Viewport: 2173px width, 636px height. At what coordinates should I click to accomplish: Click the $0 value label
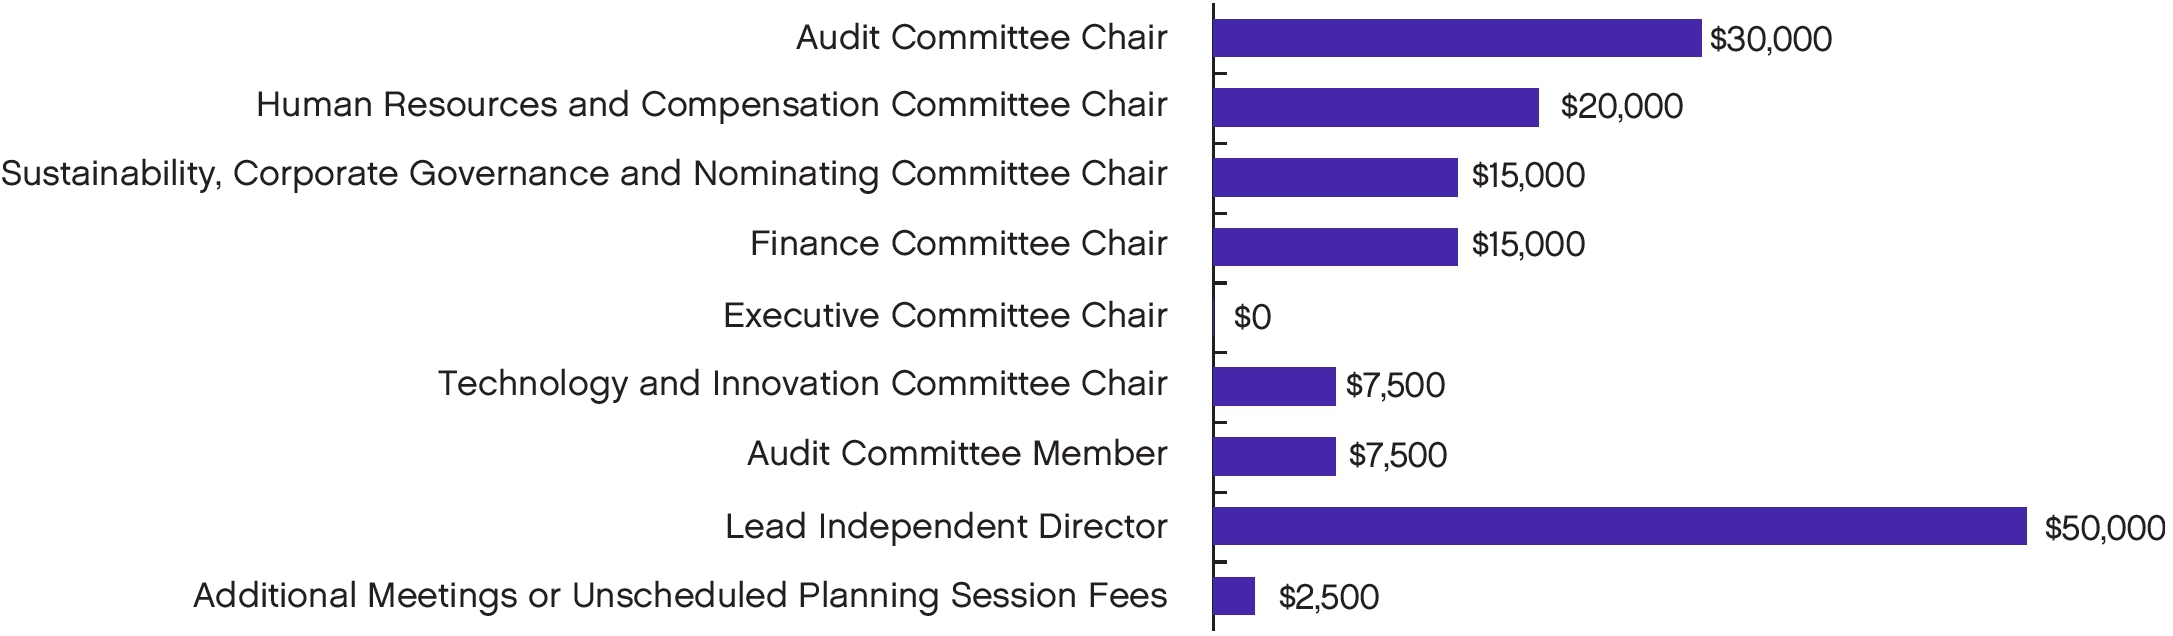1252,318
